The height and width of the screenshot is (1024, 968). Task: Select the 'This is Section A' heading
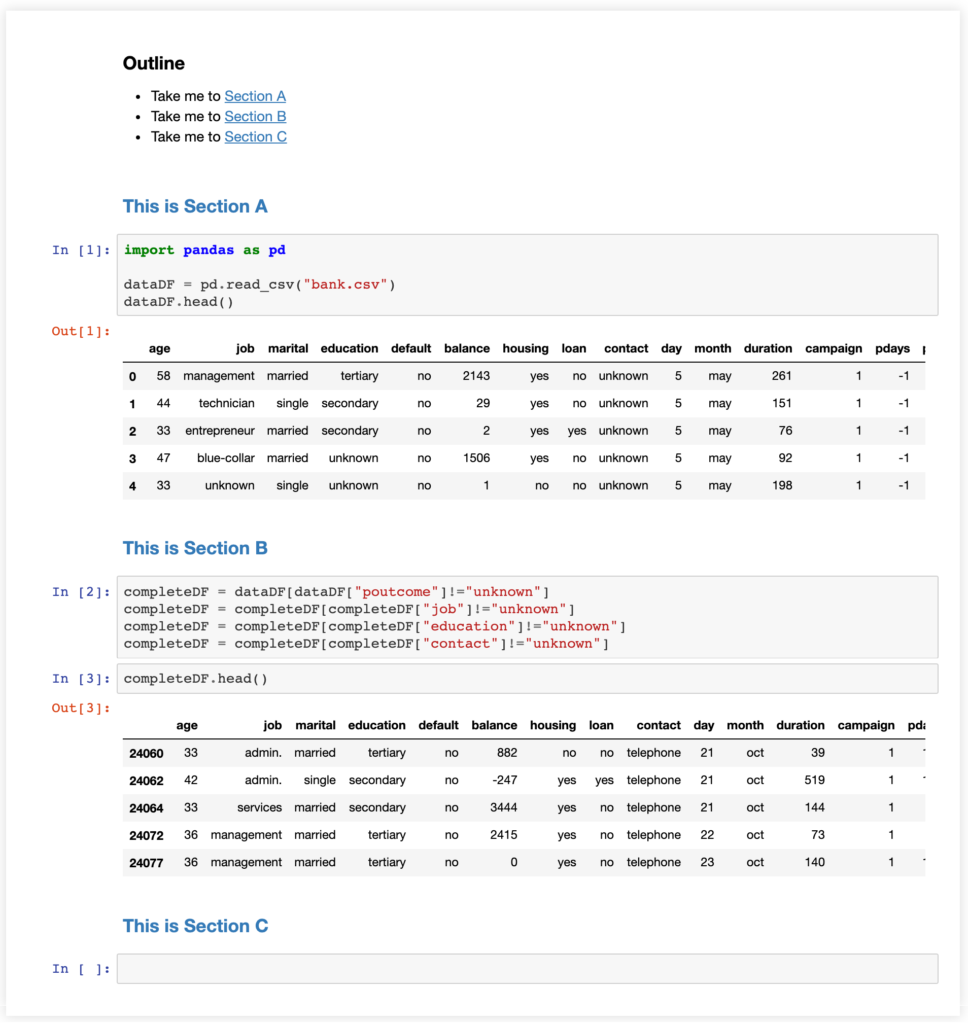pyautogui.click(x=195, y=206)
